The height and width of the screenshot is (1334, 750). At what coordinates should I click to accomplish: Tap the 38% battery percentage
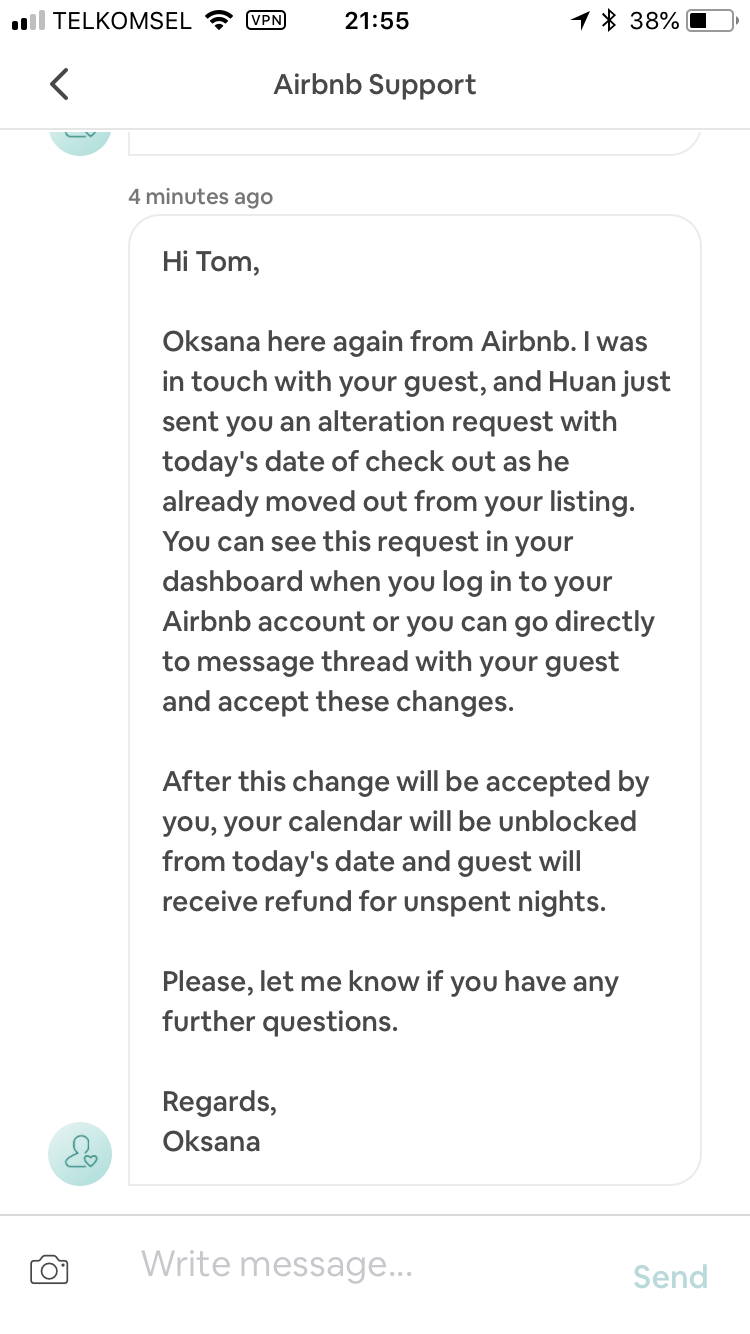654,21
